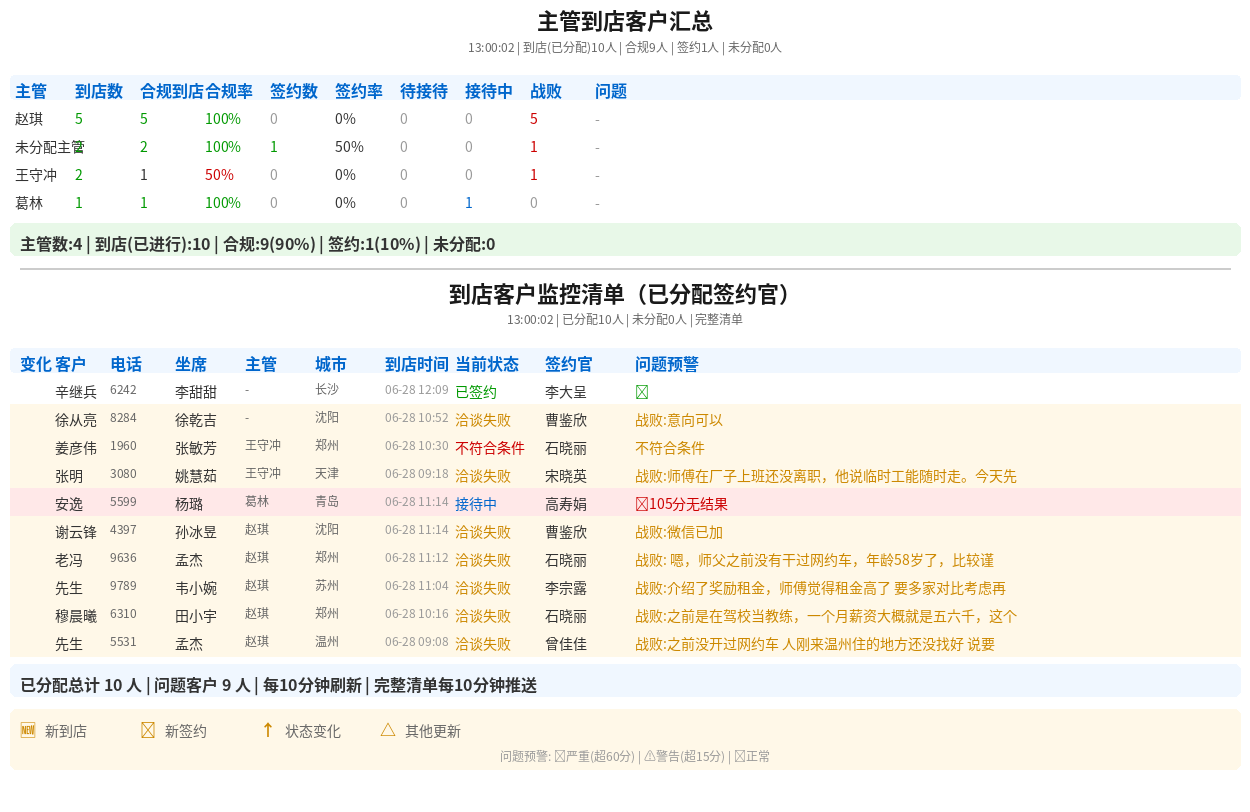Viewport: 1250px width, 812px height.
Task: Click signing officer 李大呈
Action: (x=566, y=392)
